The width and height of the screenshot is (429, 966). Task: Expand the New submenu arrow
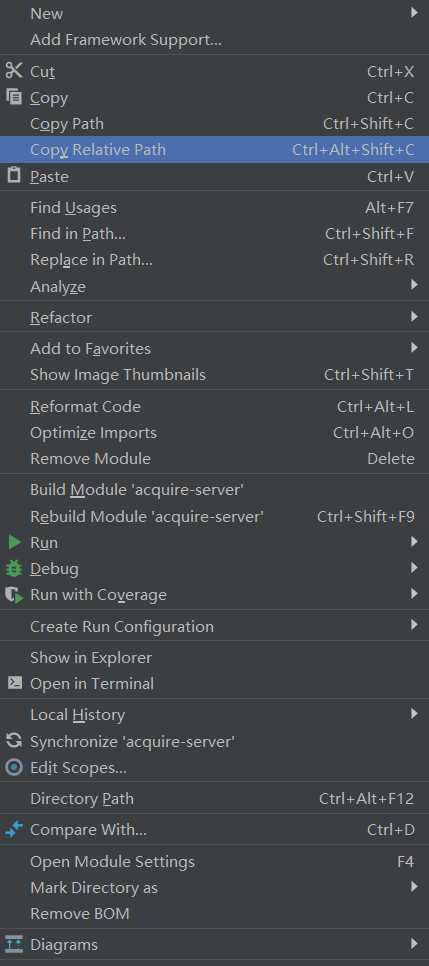click(414, 13)
